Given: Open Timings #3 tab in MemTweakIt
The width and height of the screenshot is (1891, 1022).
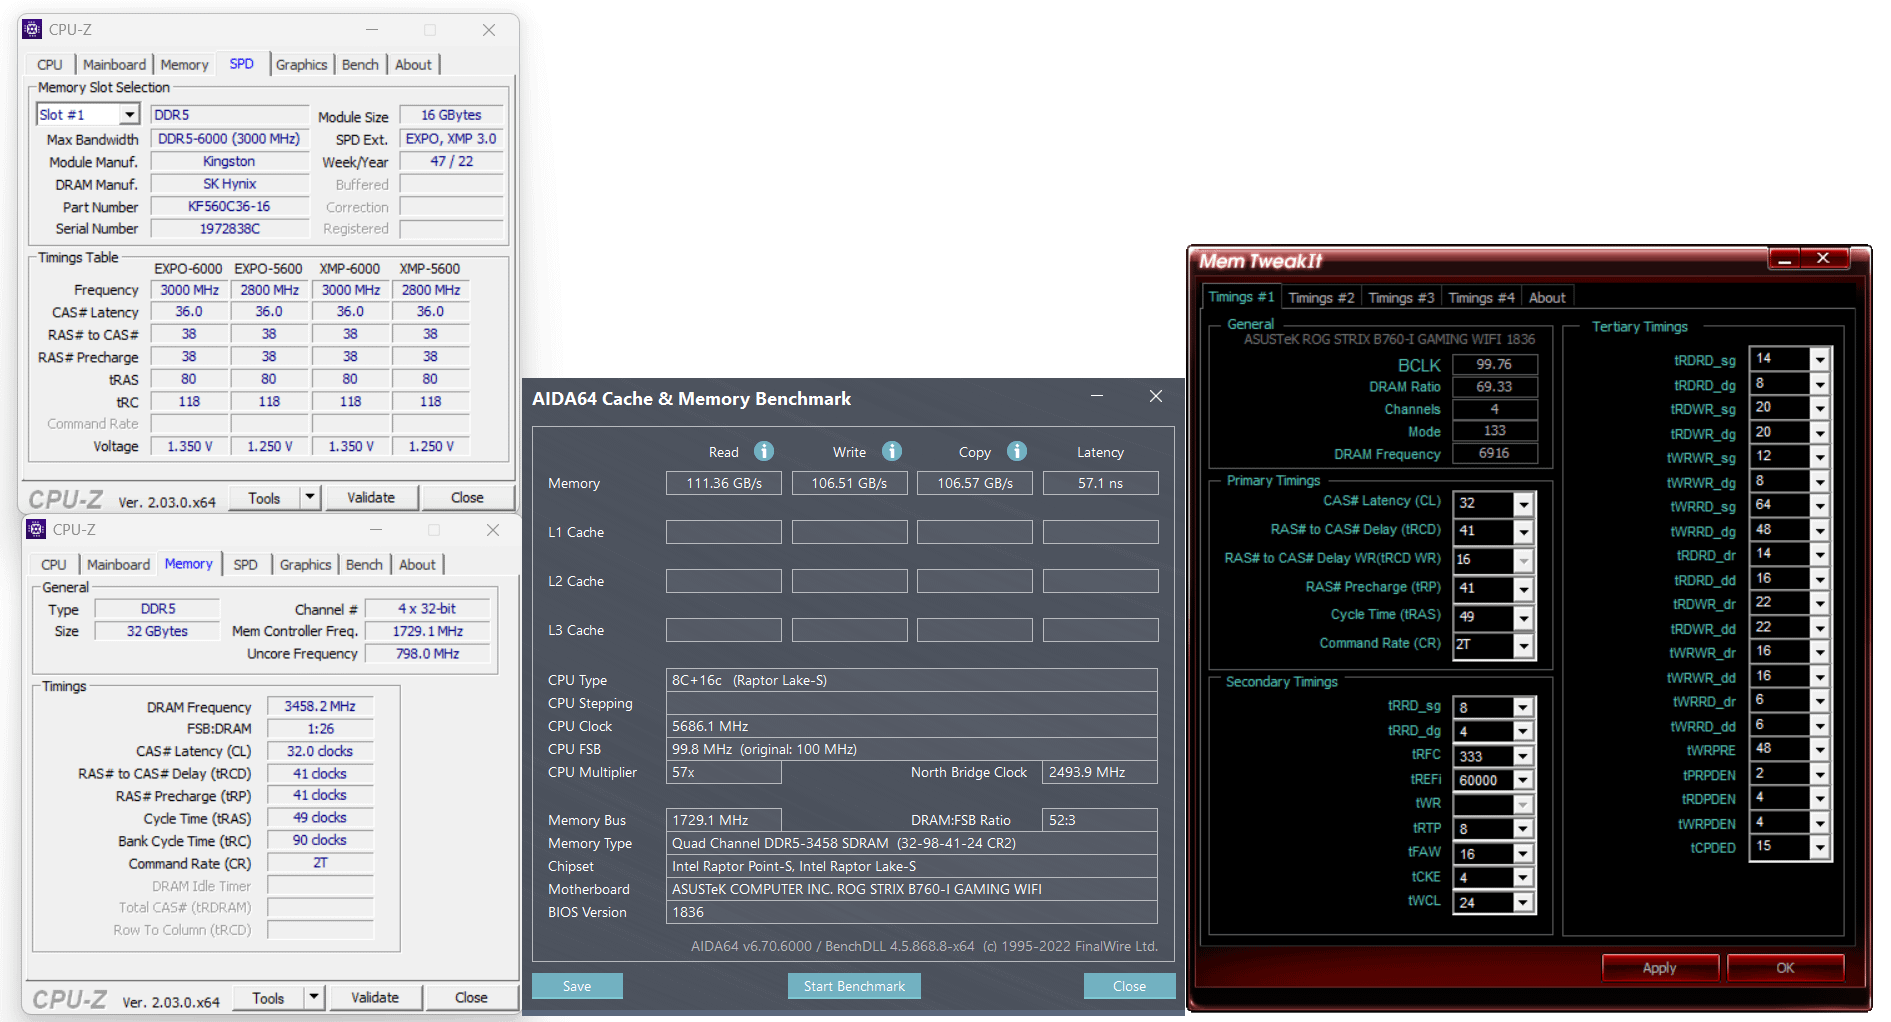Looking at the screenshot, I should [1401, 297].
